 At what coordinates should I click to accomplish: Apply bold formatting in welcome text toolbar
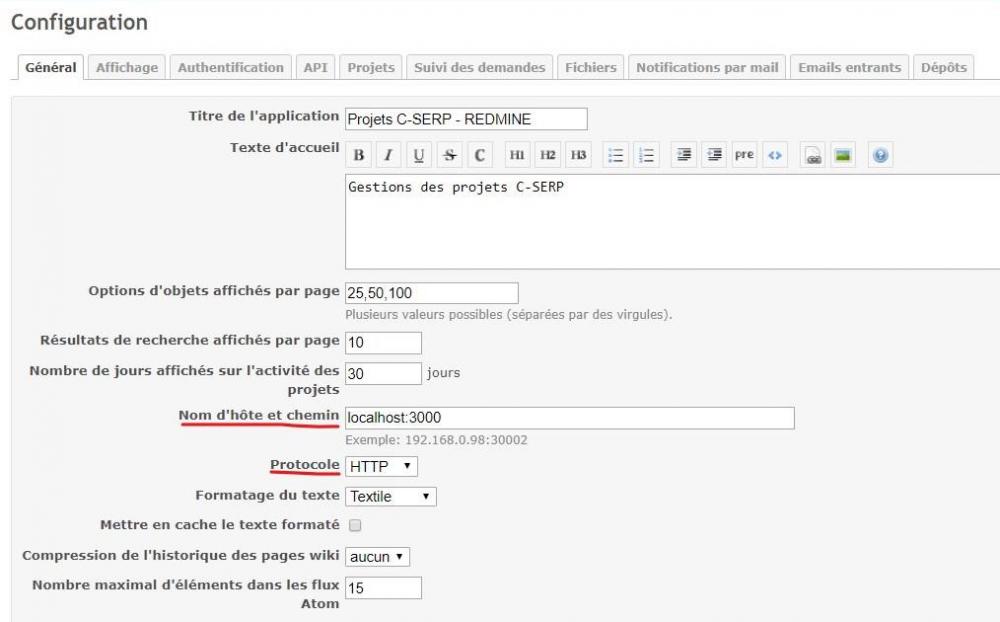(x=359, y=155)
